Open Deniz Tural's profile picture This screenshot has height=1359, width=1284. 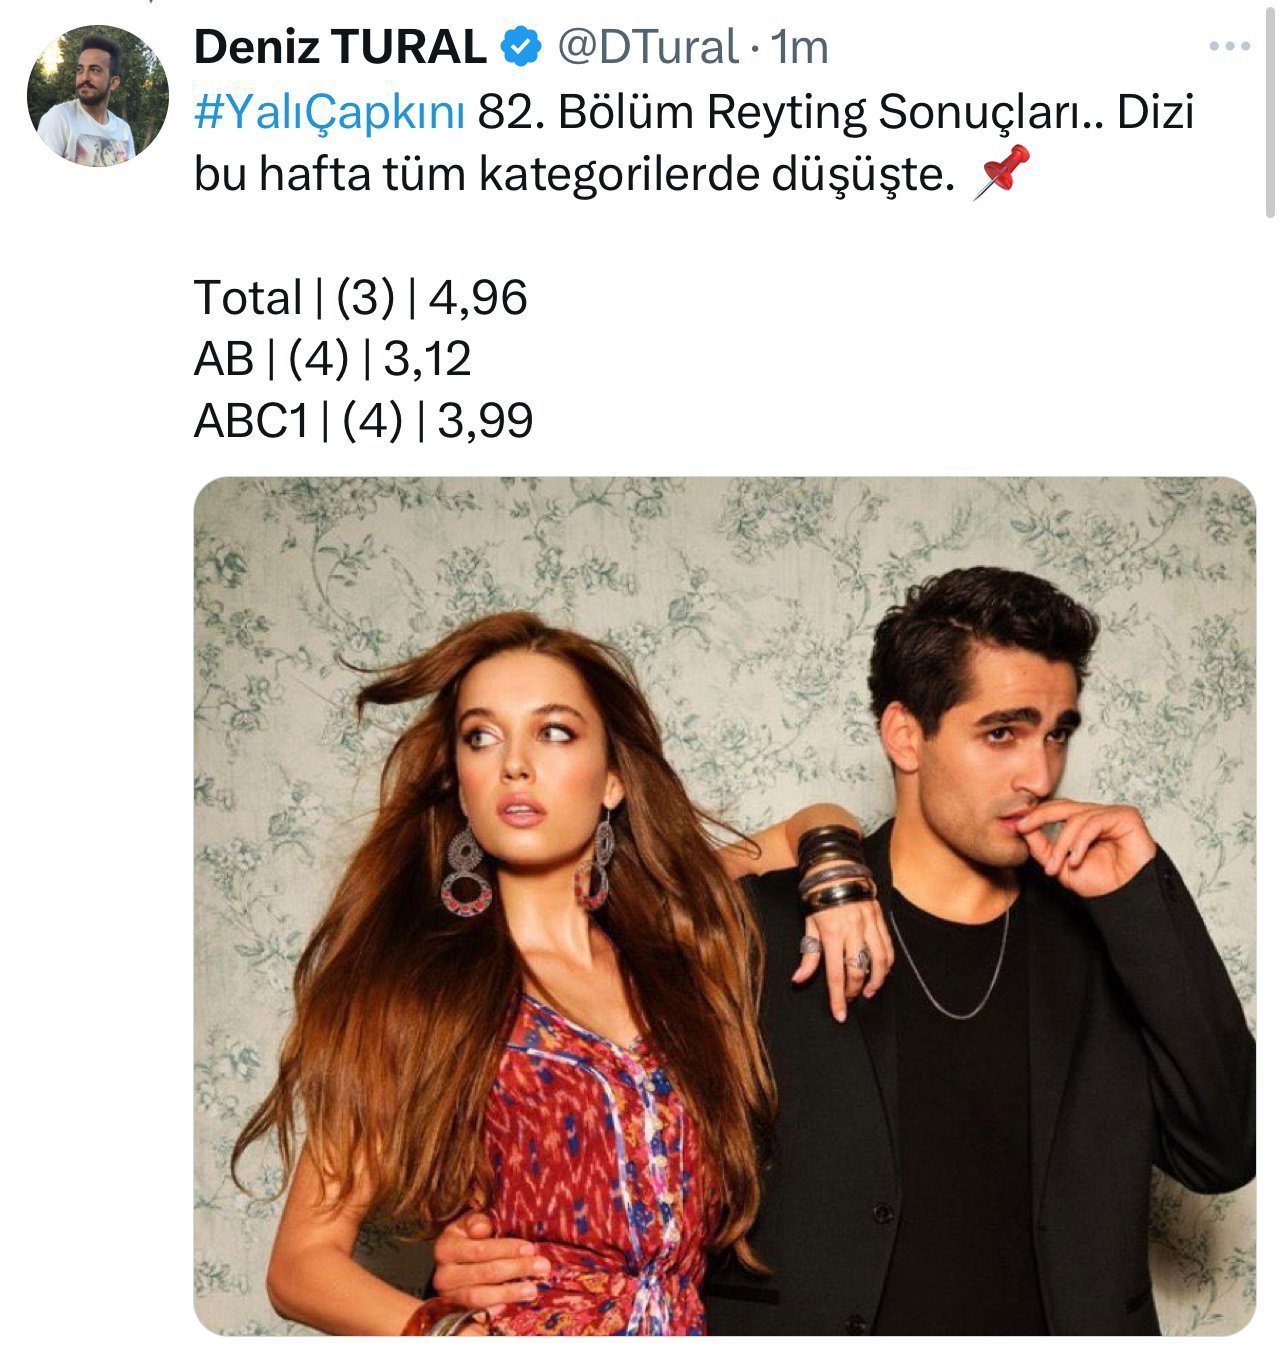point(97,96)
